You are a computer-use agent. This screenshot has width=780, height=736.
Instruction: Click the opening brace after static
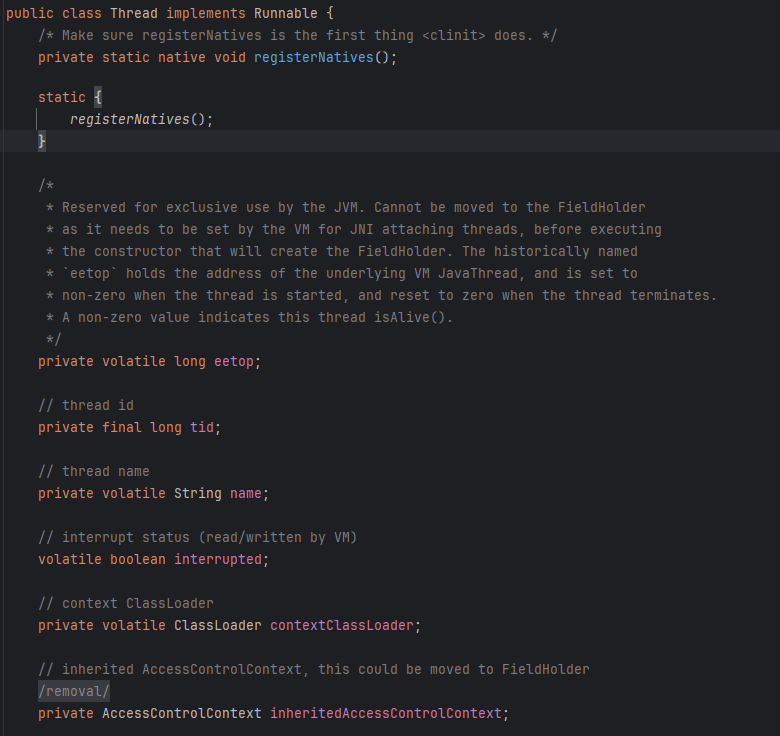98,97
